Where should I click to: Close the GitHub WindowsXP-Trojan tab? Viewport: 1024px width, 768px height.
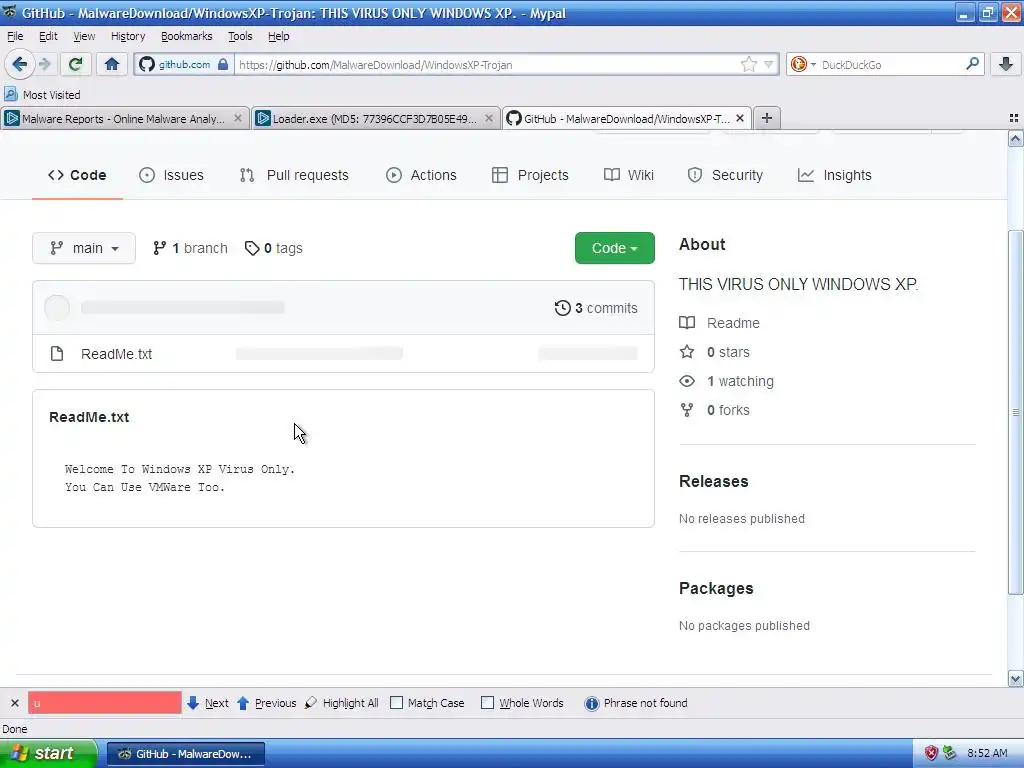[739, 118]
